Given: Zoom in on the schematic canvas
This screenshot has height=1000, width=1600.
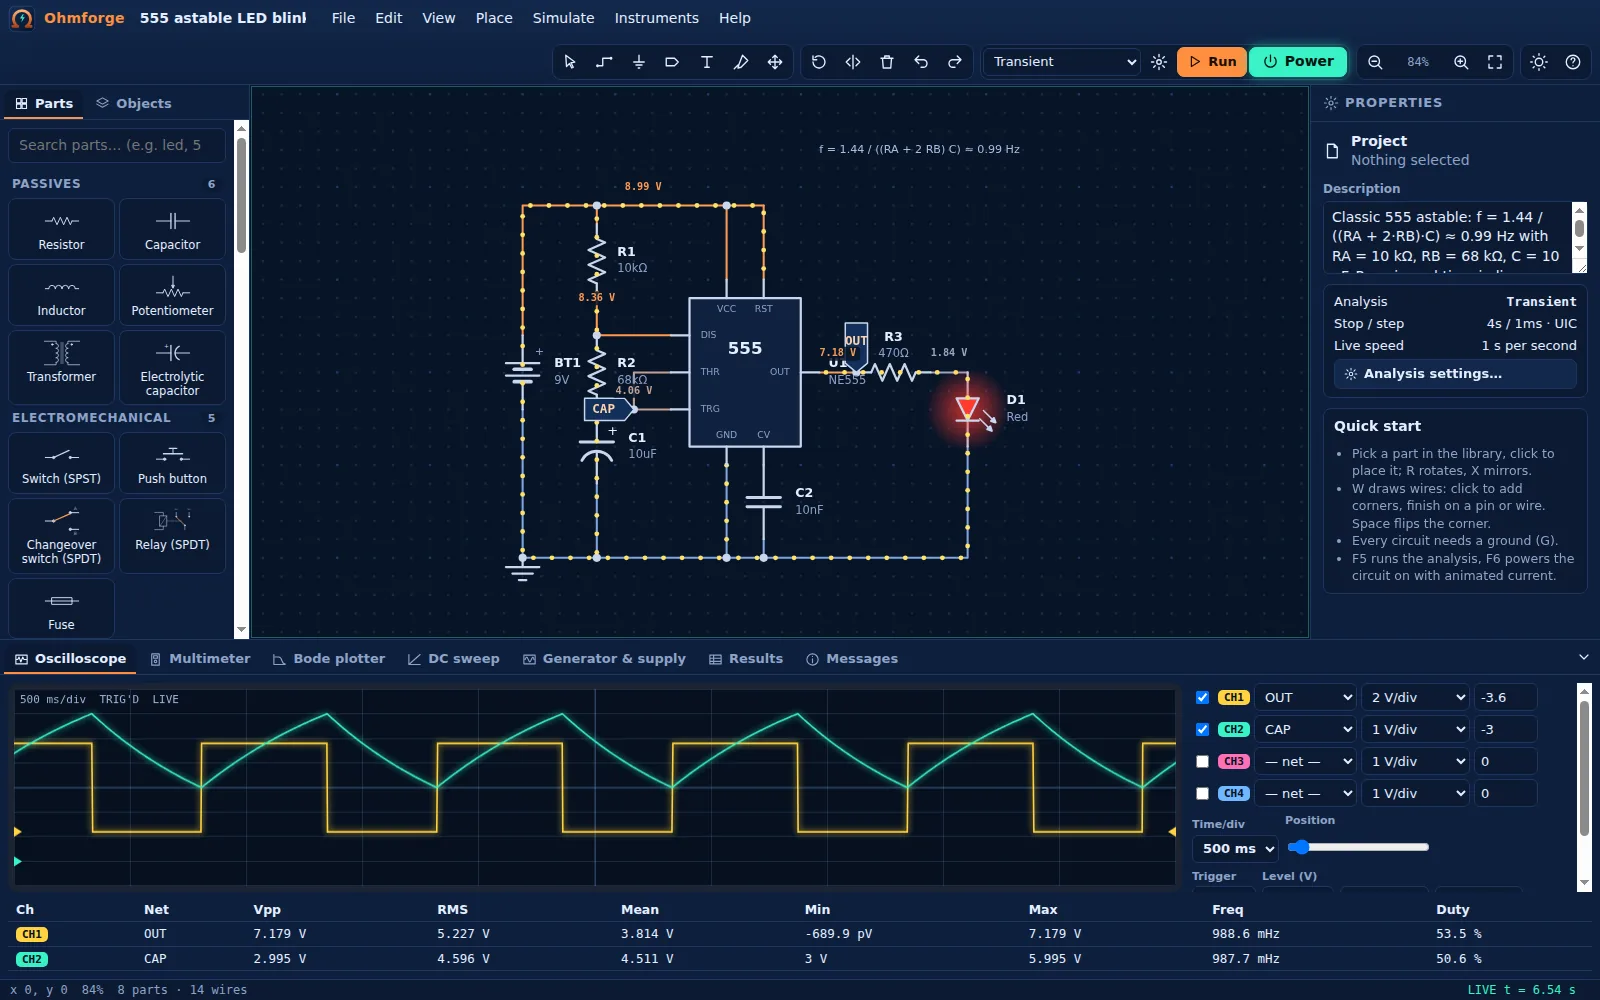Looking at the screenshot, I should pos(1461,62).
